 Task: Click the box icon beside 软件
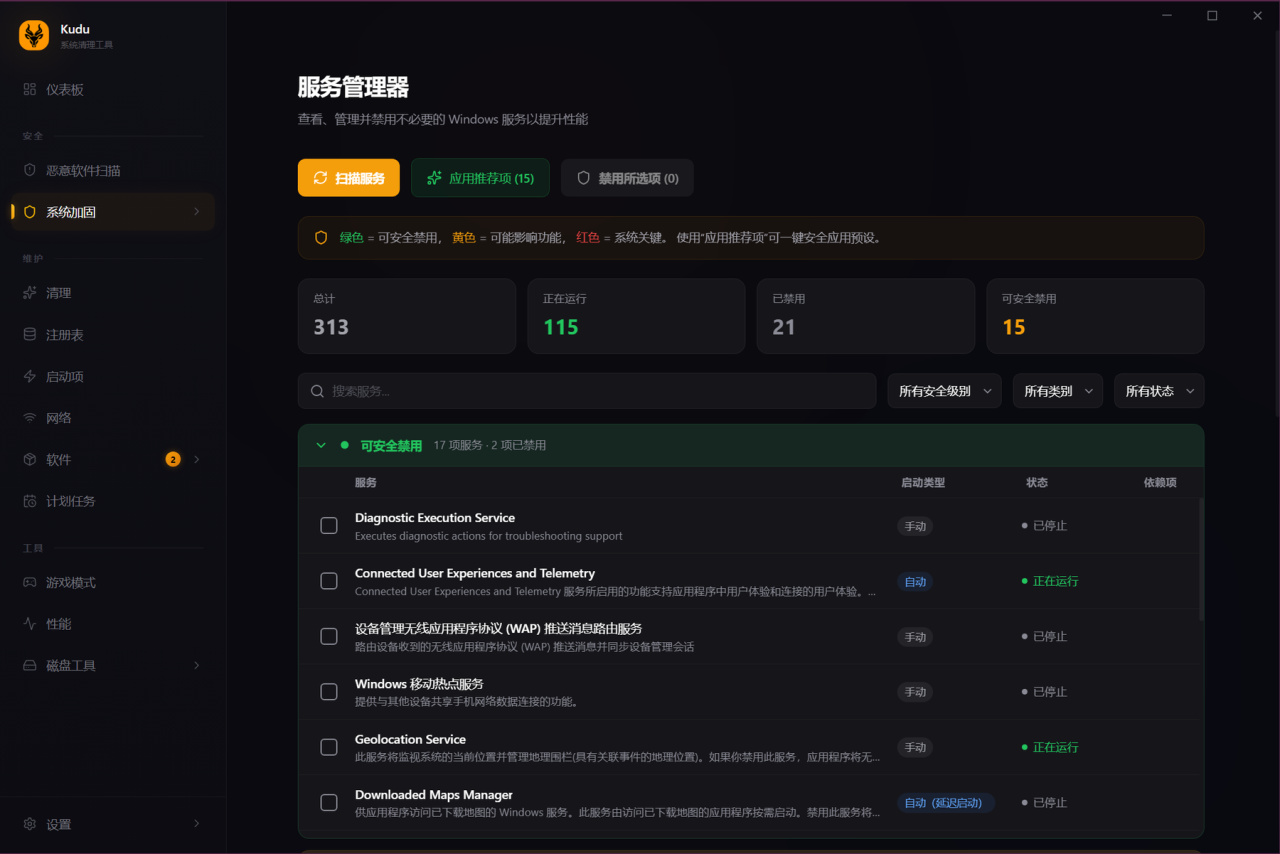30,459
